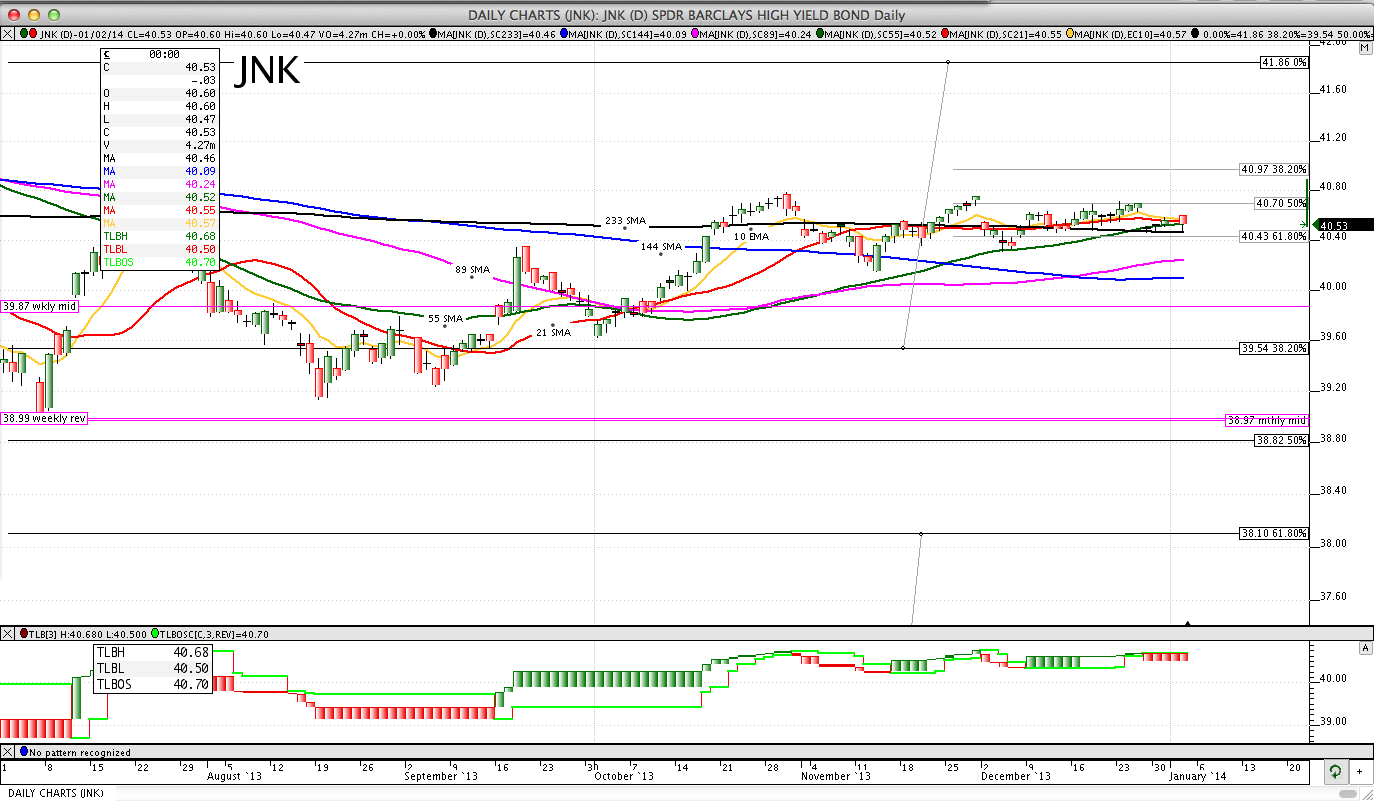Click the January '14 label on the date axis
The width and height of the screenshot is (1374, 801).
pos(1198,776)
